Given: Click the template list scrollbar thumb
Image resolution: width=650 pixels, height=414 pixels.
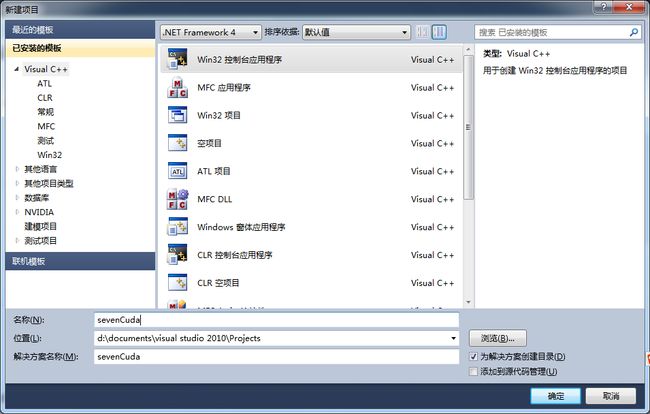Looking at the screenshot, I should [468, 127].
